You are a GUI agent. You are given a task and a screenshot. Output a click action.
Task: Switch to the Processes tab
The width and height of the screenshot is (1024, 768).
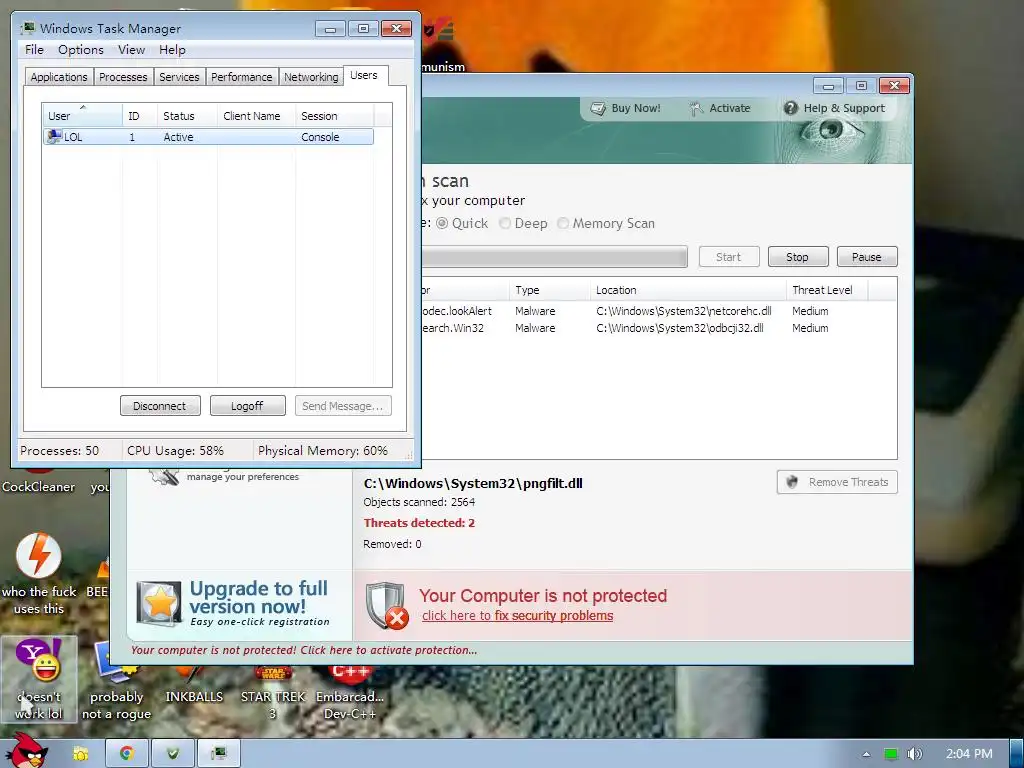[x=123, y=77]
